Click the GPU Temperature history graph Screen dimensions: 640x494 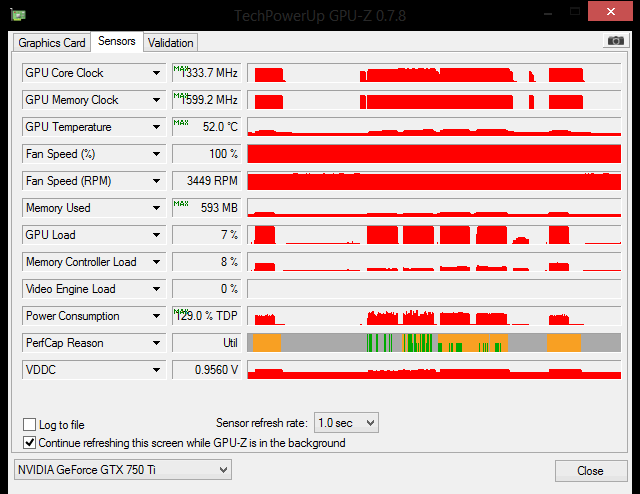[x=434, y=127]
